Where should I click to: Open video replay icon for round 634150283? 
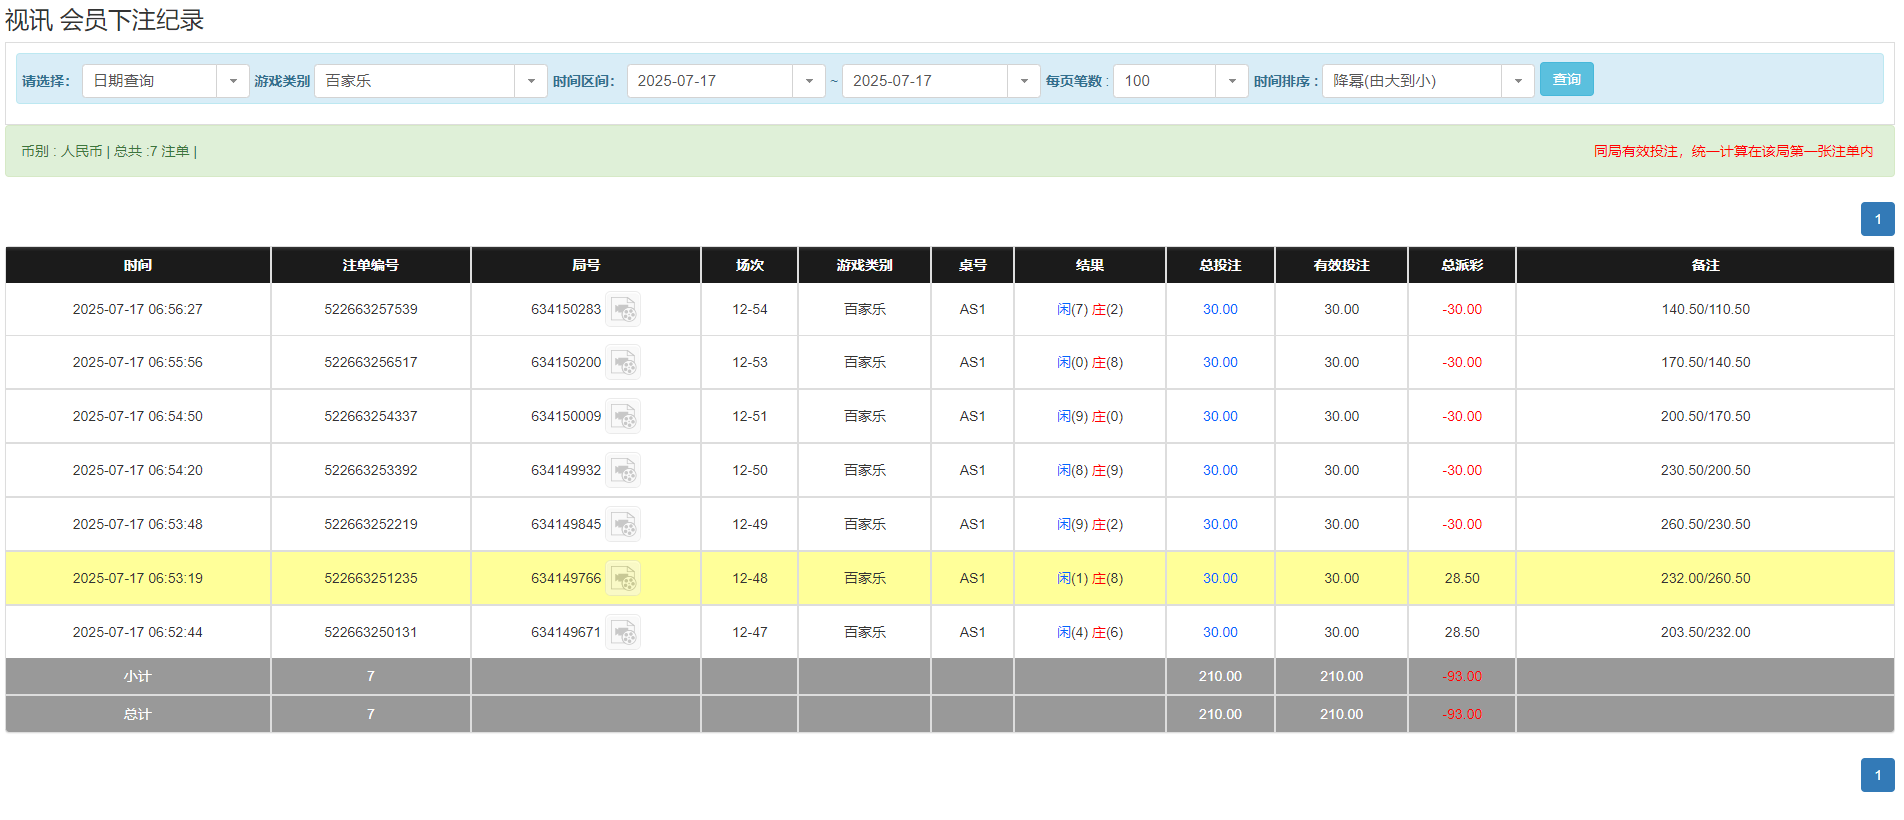623,310
